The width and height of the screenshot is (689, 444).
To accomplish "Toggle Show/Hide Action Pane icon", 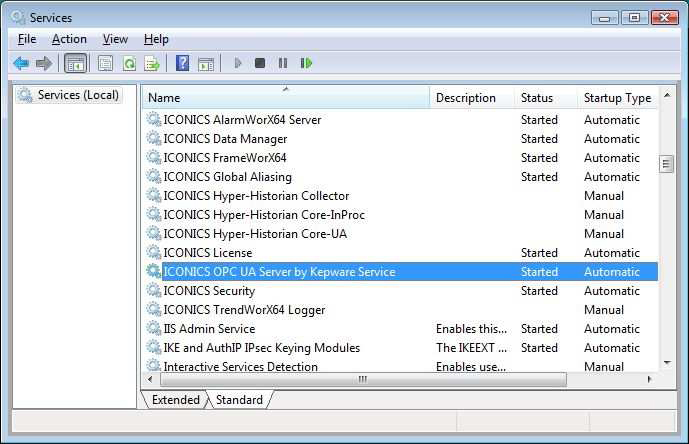I will (206, 64).
